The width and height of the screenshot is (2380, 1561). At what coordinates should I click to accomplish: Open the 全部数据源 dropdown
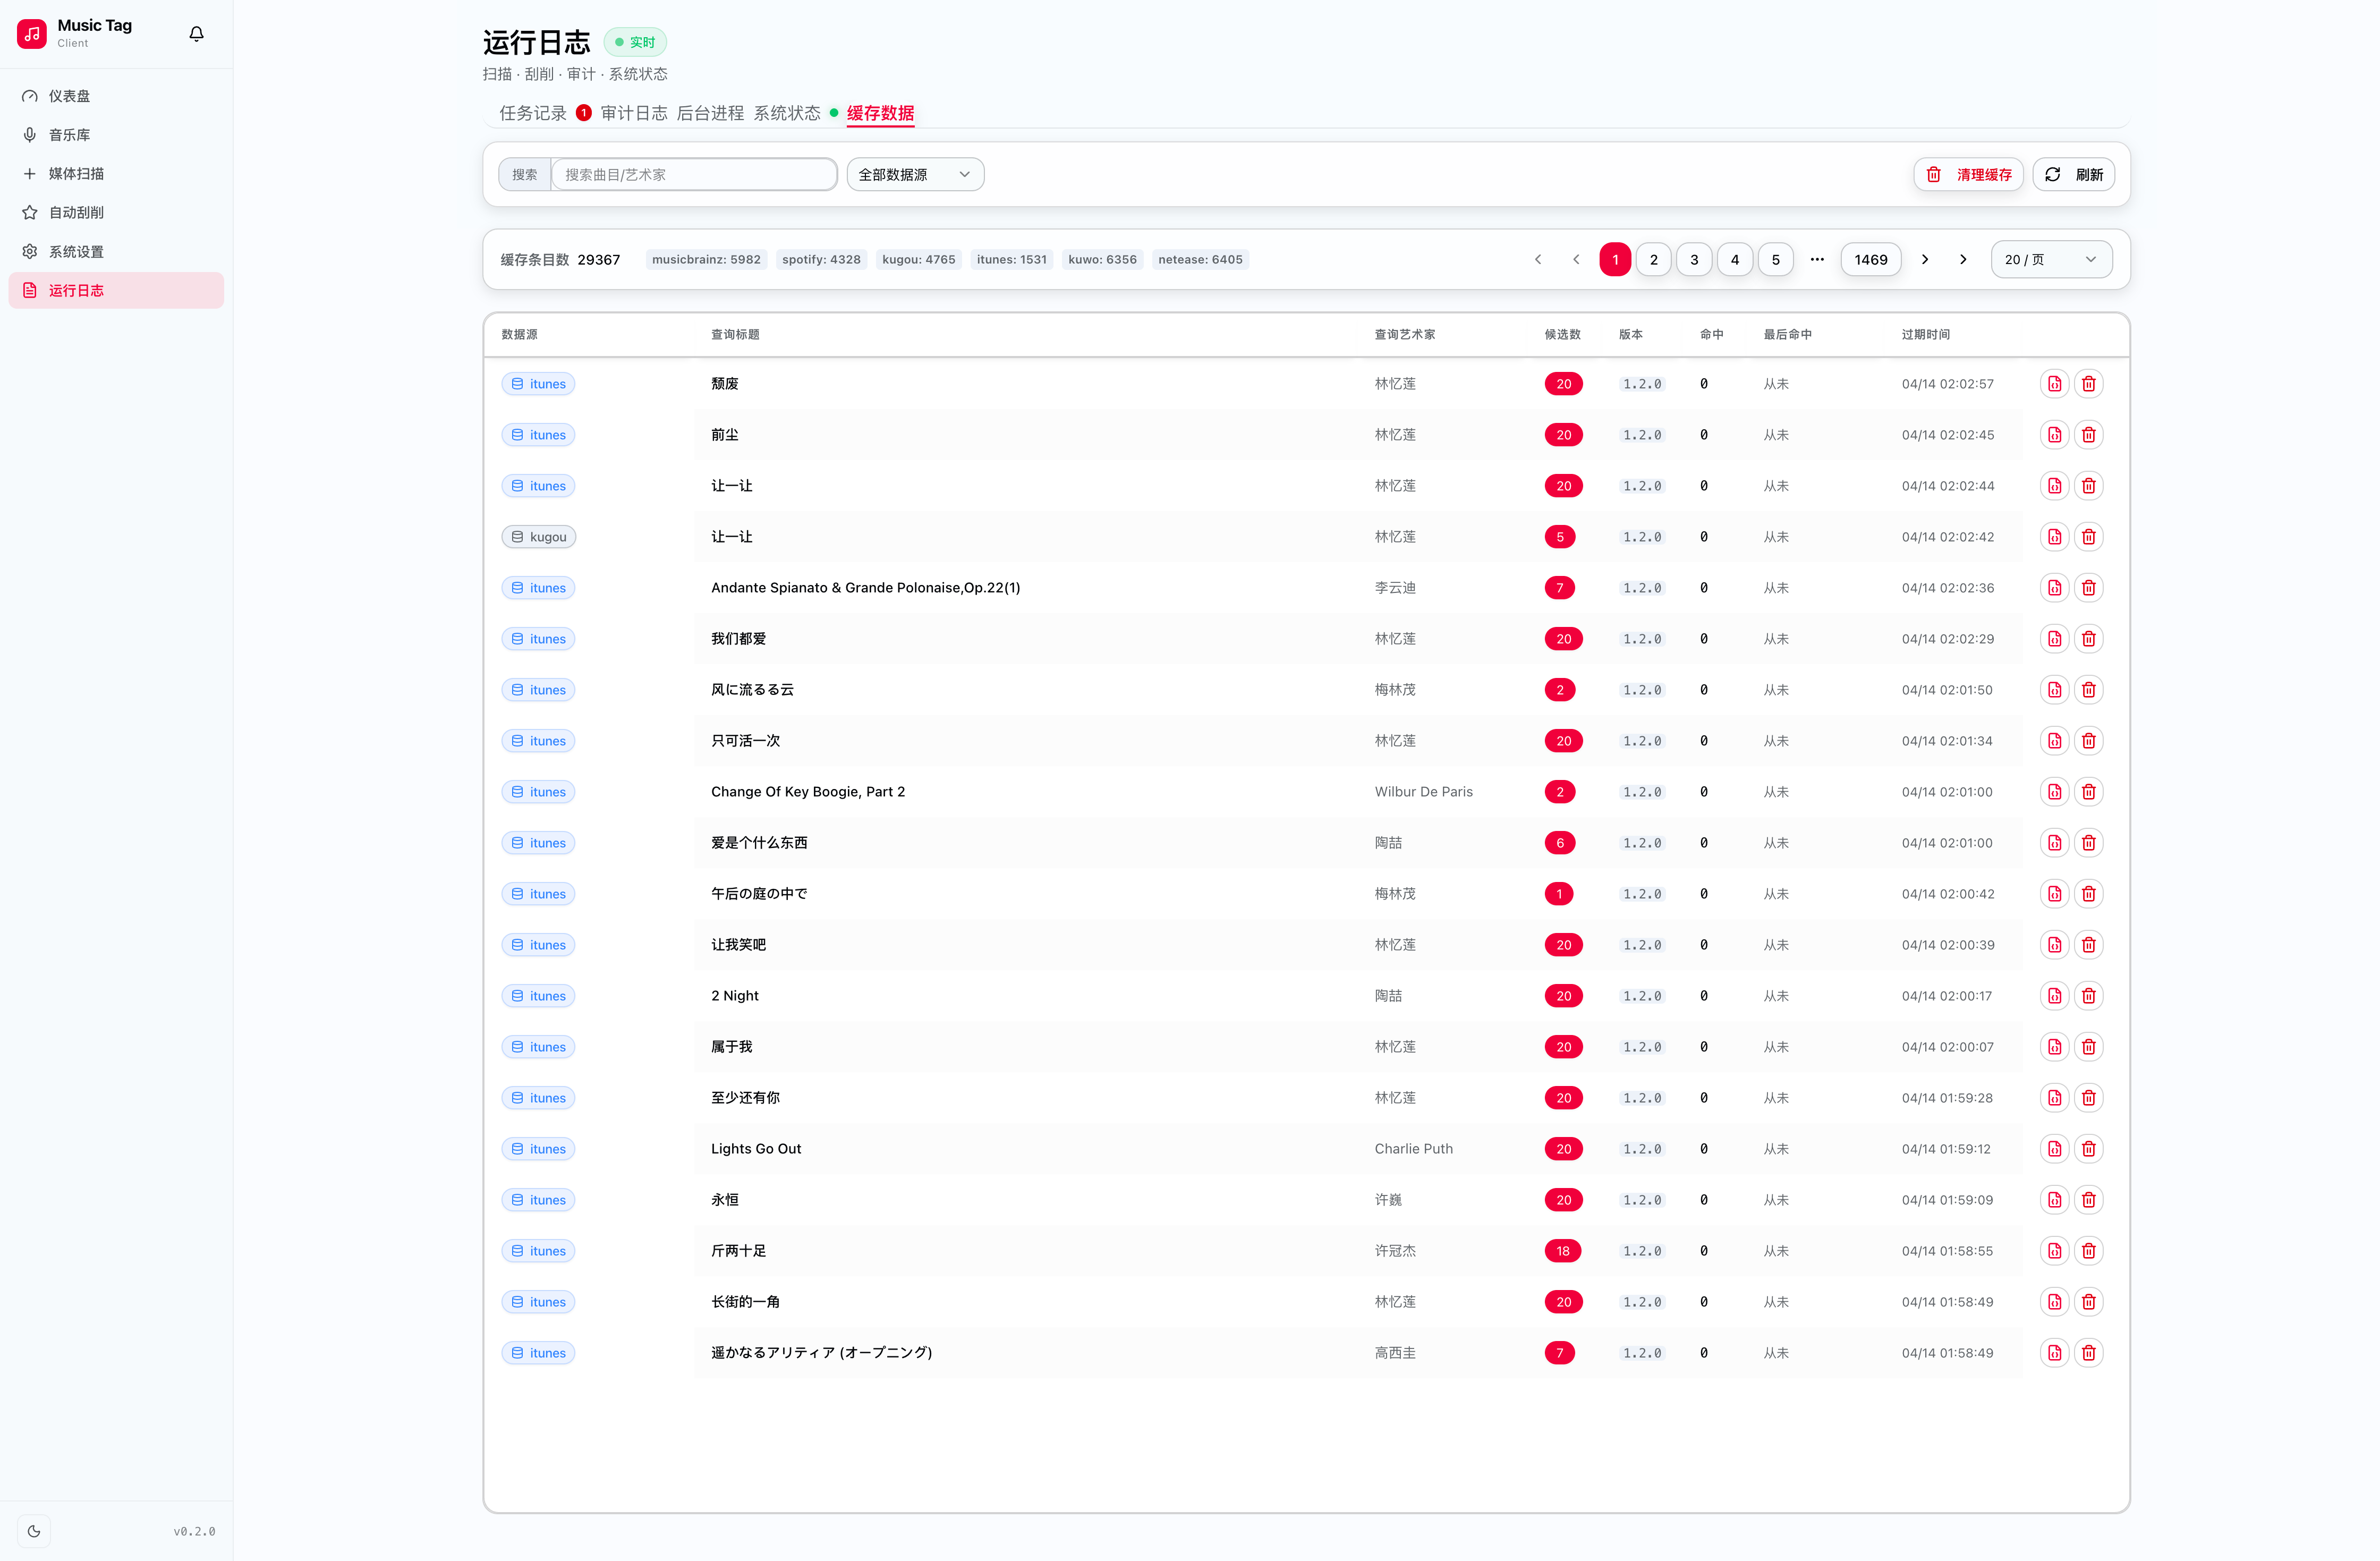pos(914,175)
